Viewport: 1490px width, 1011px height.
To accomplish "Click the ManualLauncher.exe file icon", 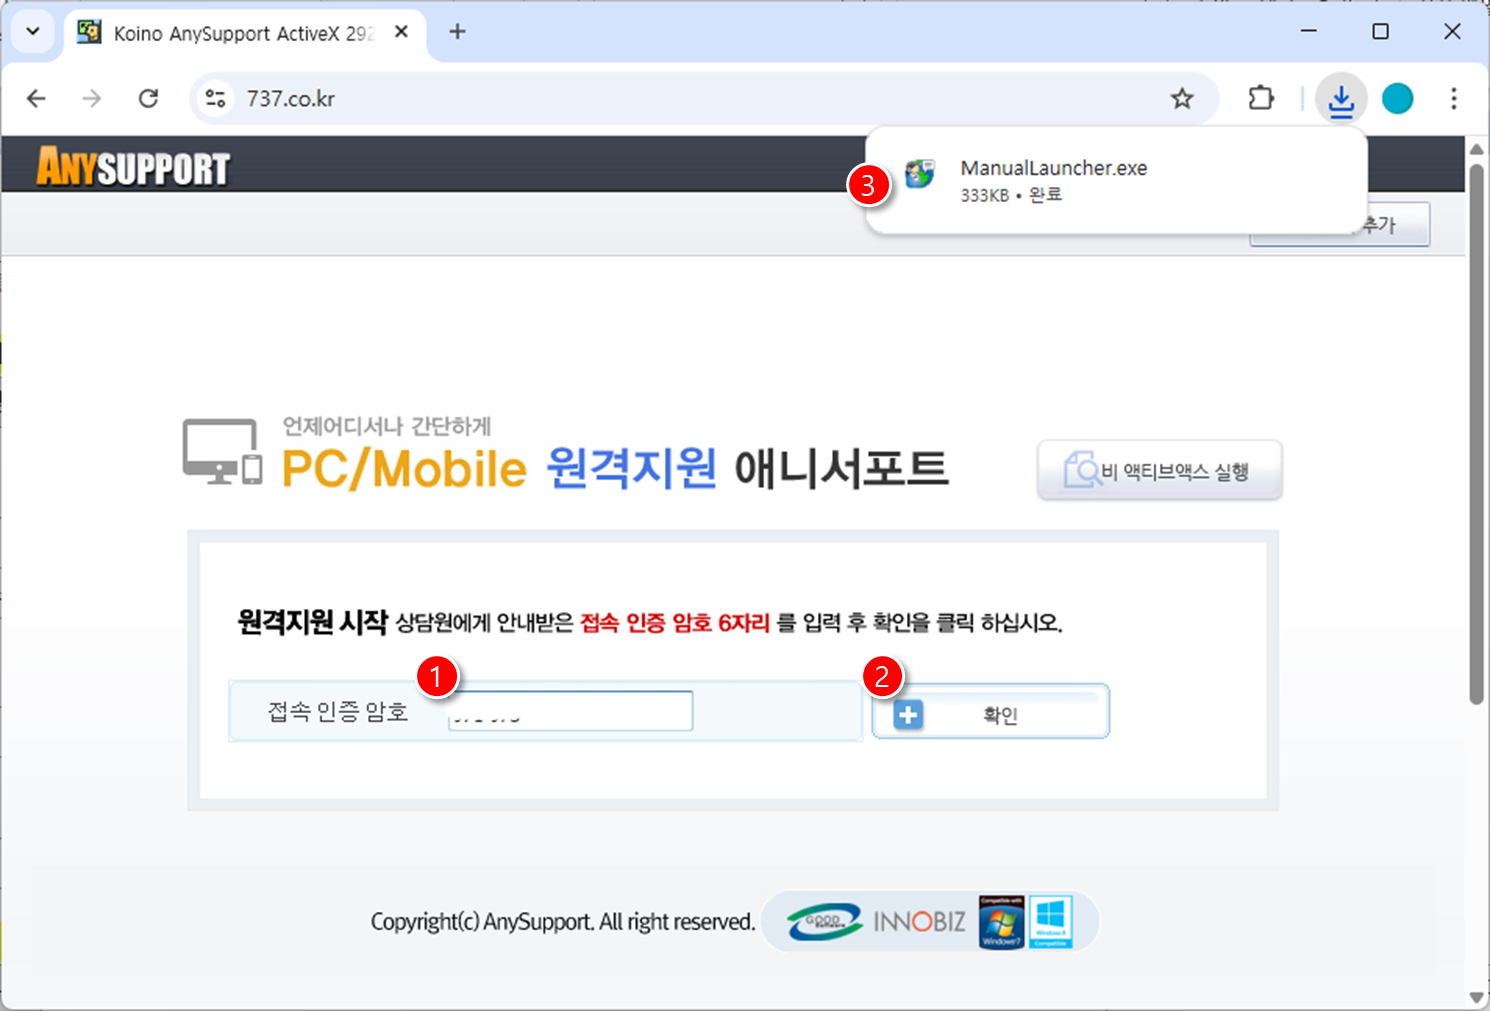I will [920, 174].
